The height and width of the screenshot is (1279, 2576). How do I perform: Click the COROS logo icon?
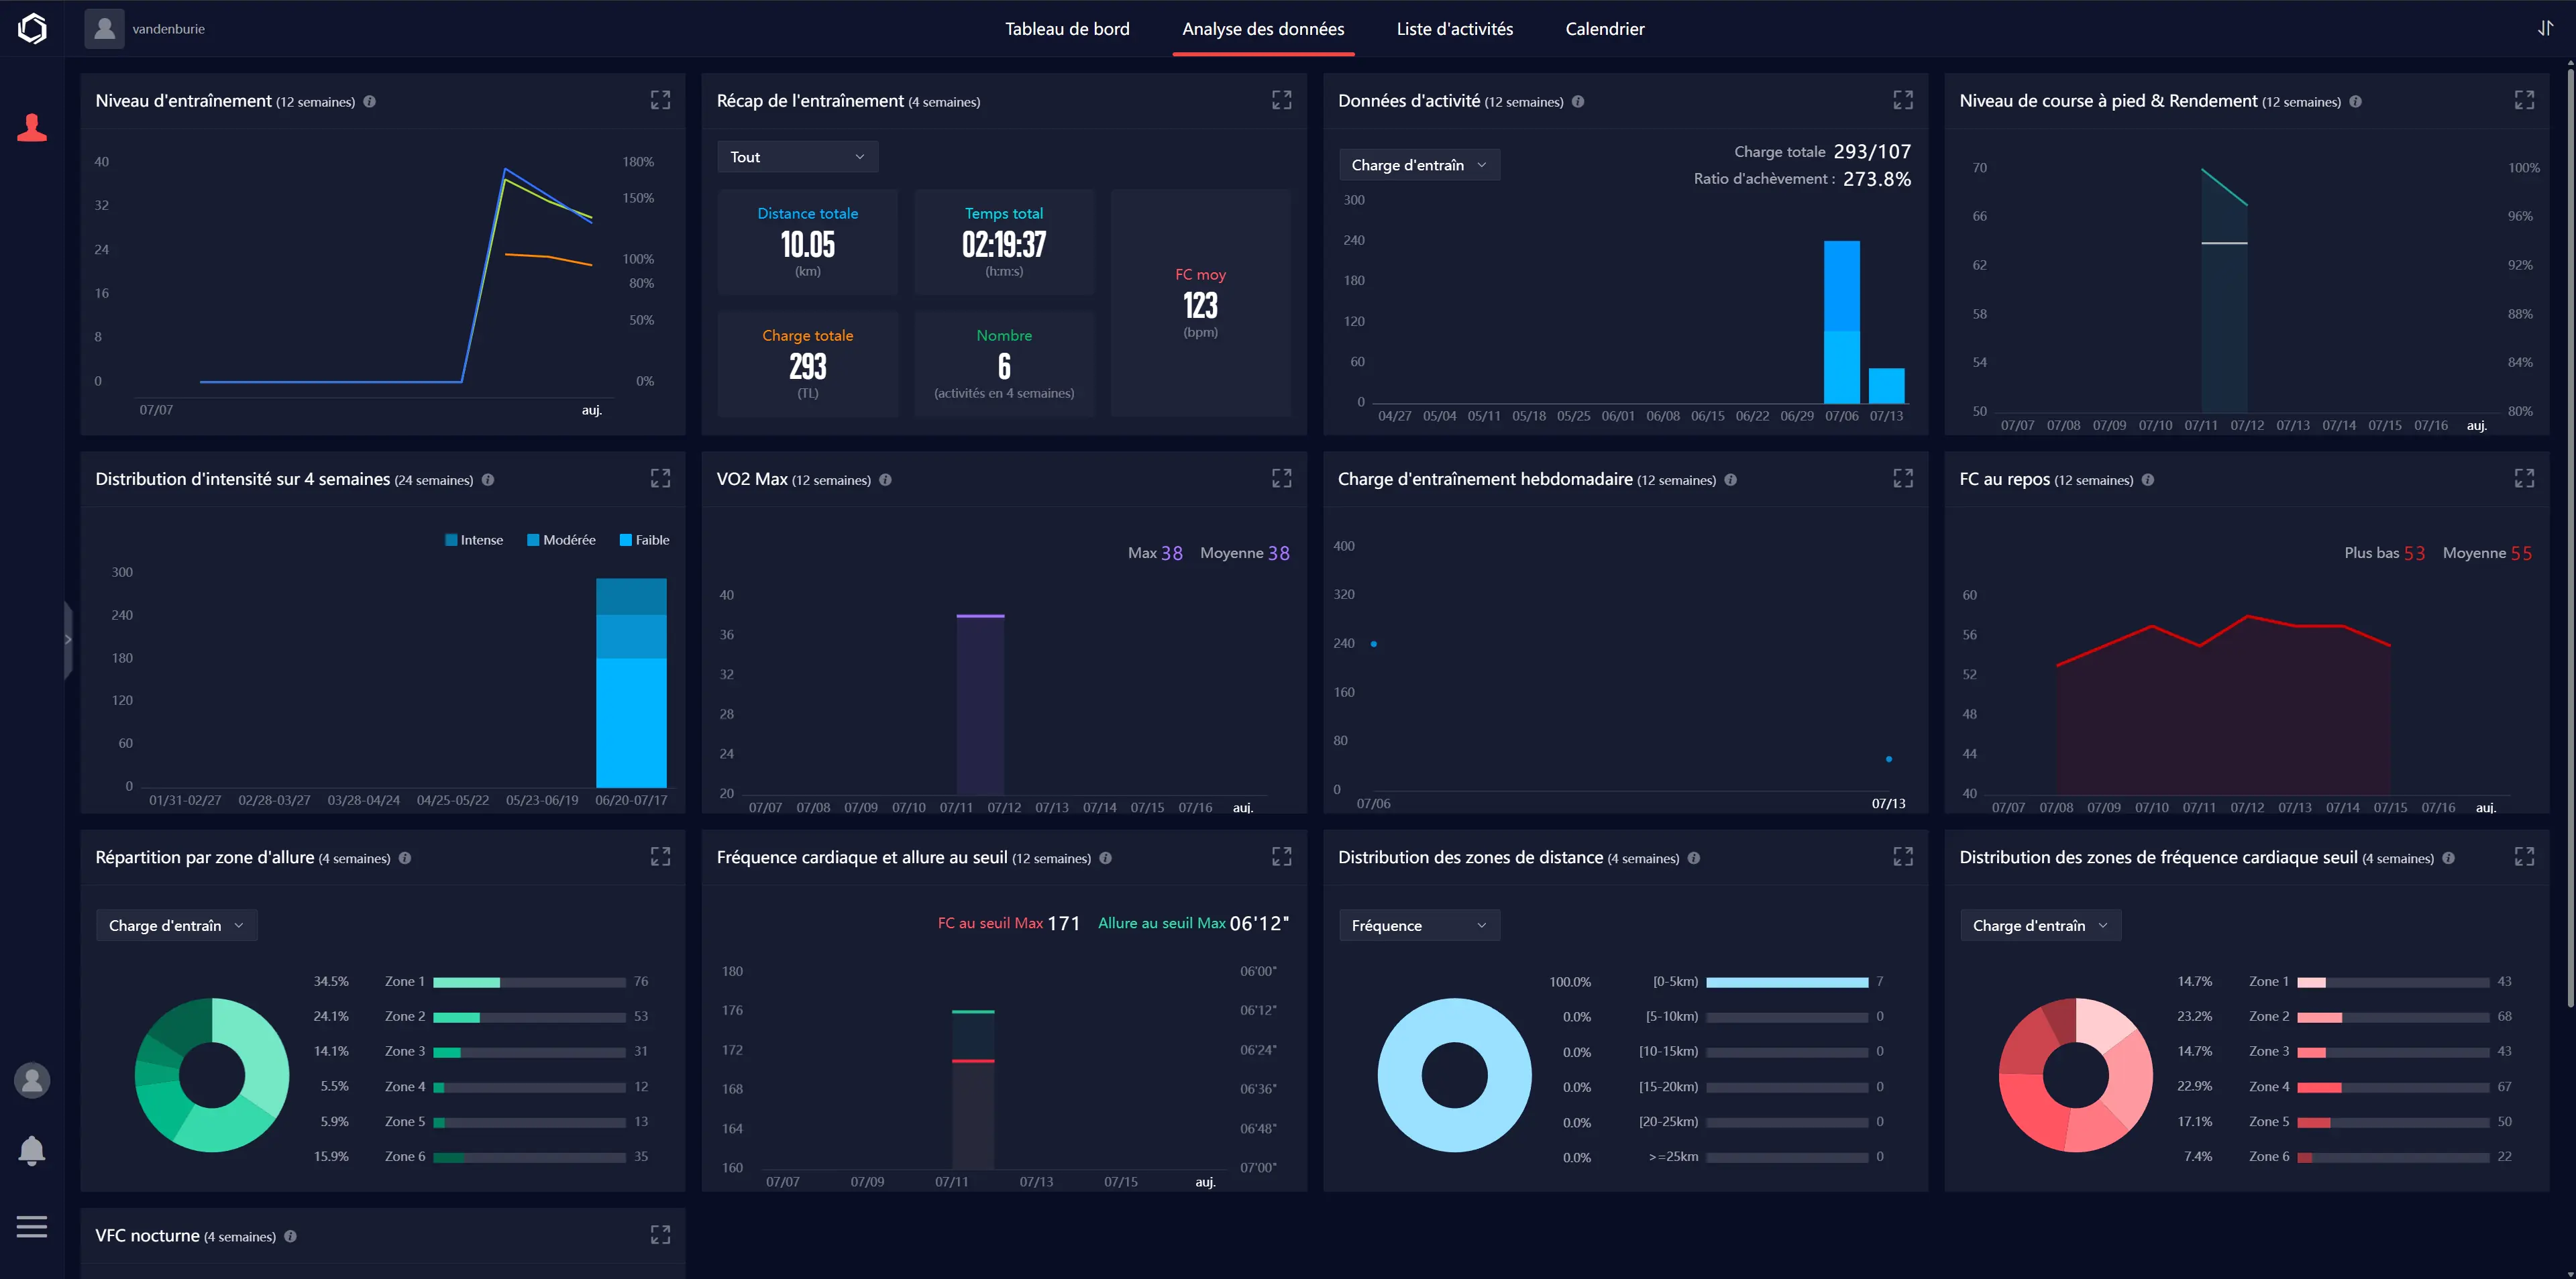32,28
